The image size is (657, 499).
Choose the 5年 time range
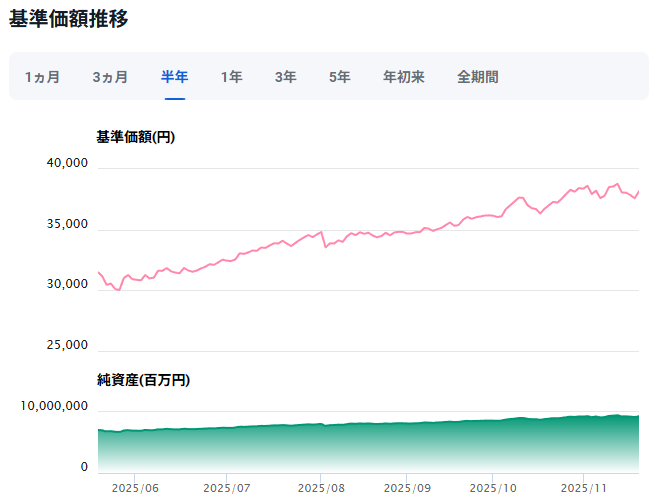[339, 77]
